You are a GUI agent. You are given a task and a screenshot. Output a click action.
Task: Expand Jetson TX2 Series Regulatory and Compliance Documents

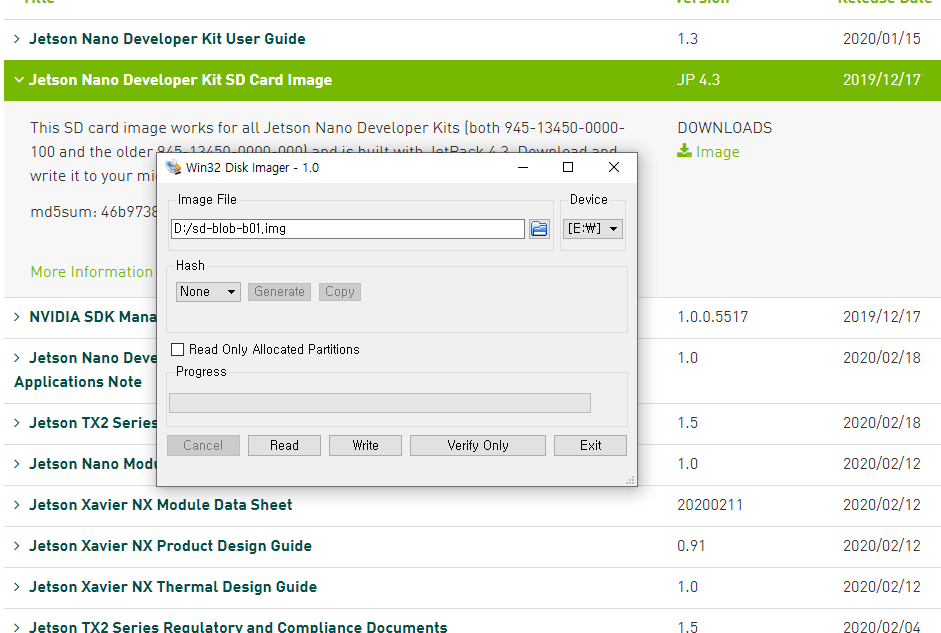pyautogui.click(x=17, y=627)
